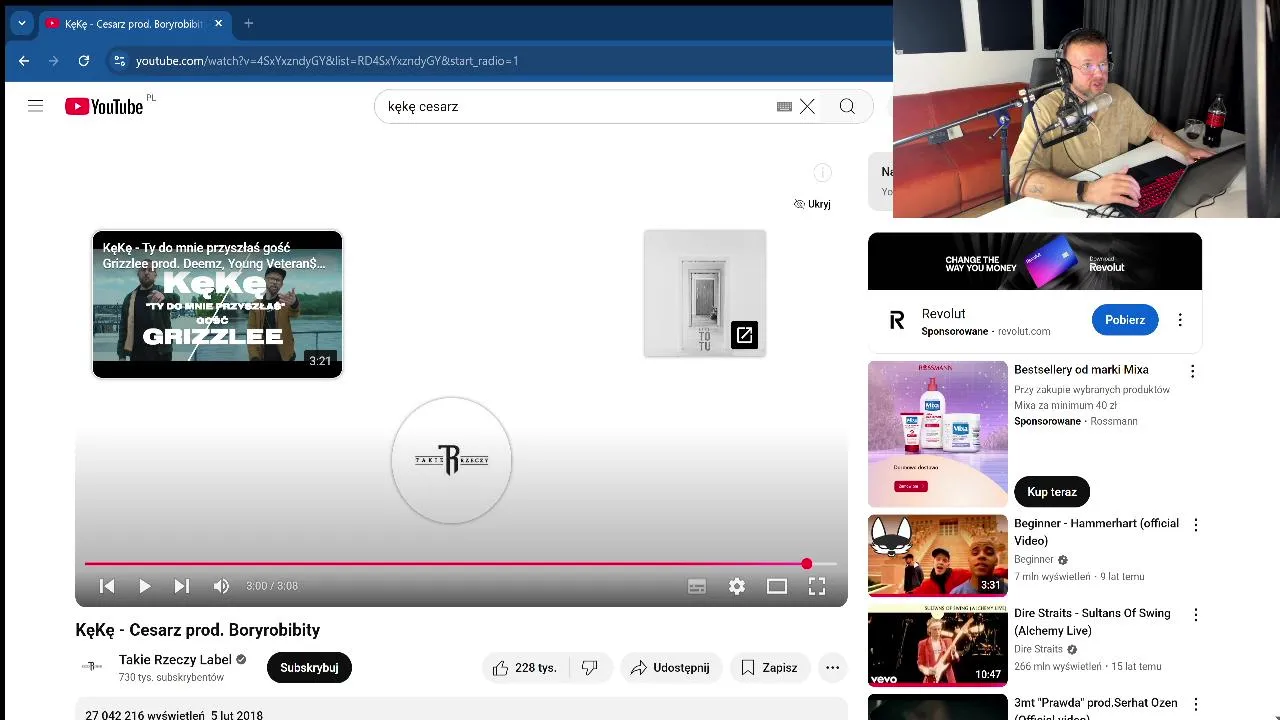The width and height of the screenshot is (1280, 720).
Task: Dislike the video with thumbs down
Action: click(590, 668)
